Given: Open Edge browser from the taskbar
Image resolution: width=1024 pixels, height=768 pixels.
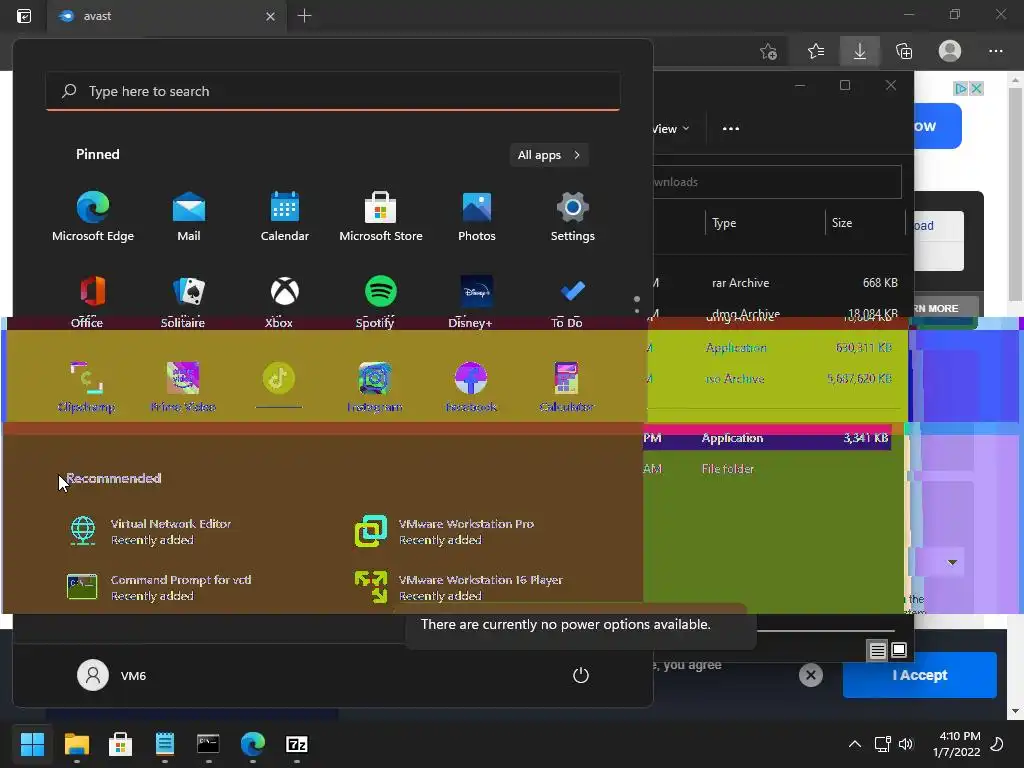Looking at the screenshot, I should [253, 744].
